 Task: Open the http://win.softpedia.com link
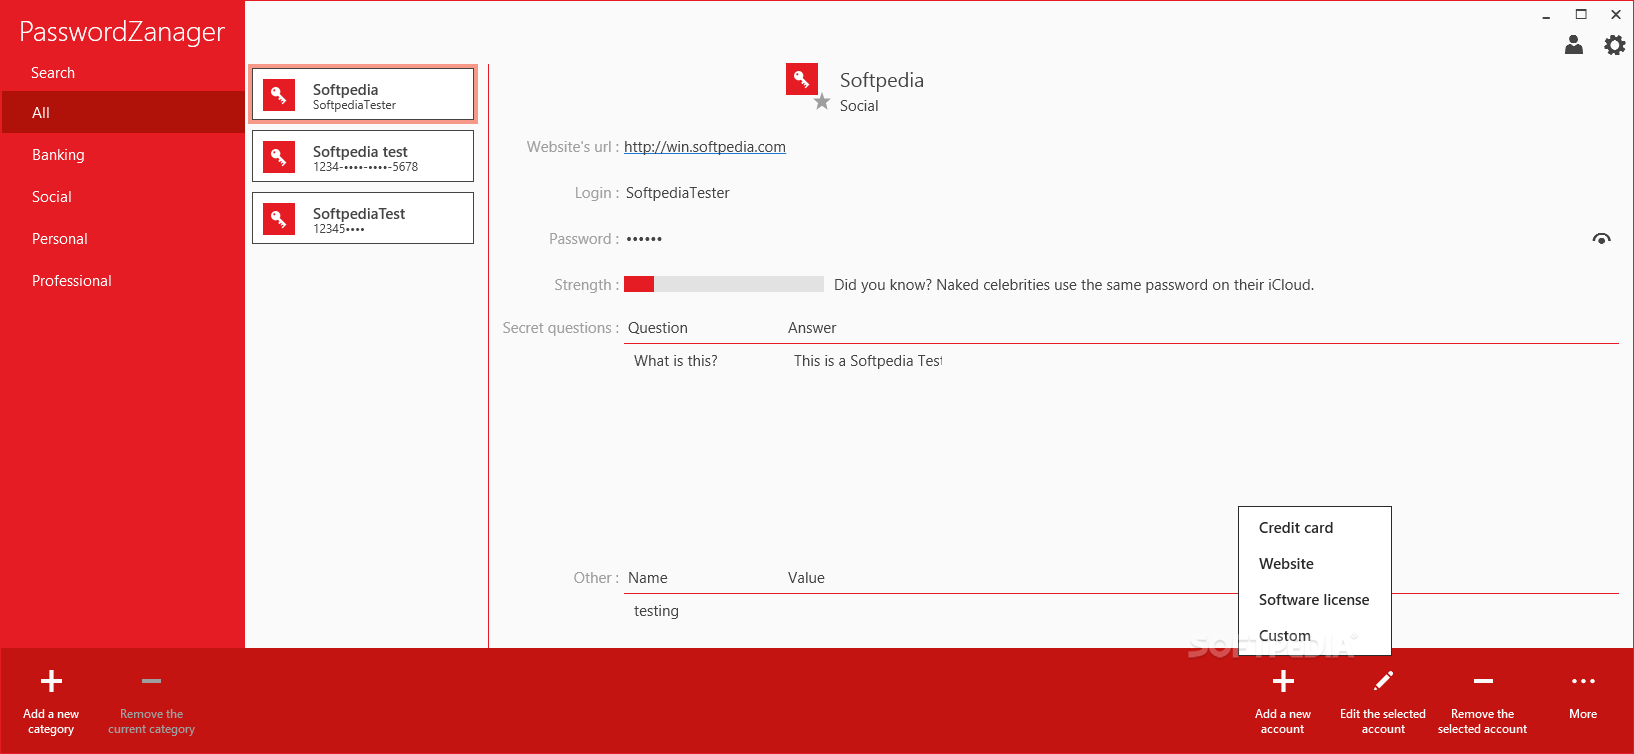(x=705, y=147)
